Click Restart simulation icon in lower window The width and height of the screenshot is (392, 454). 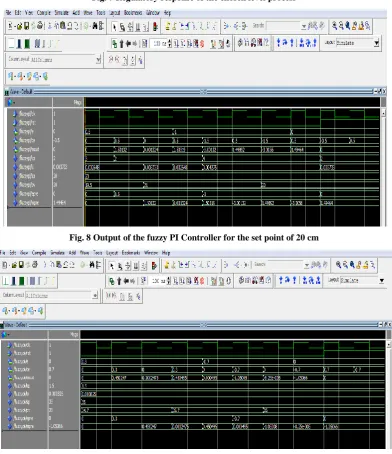142,281
